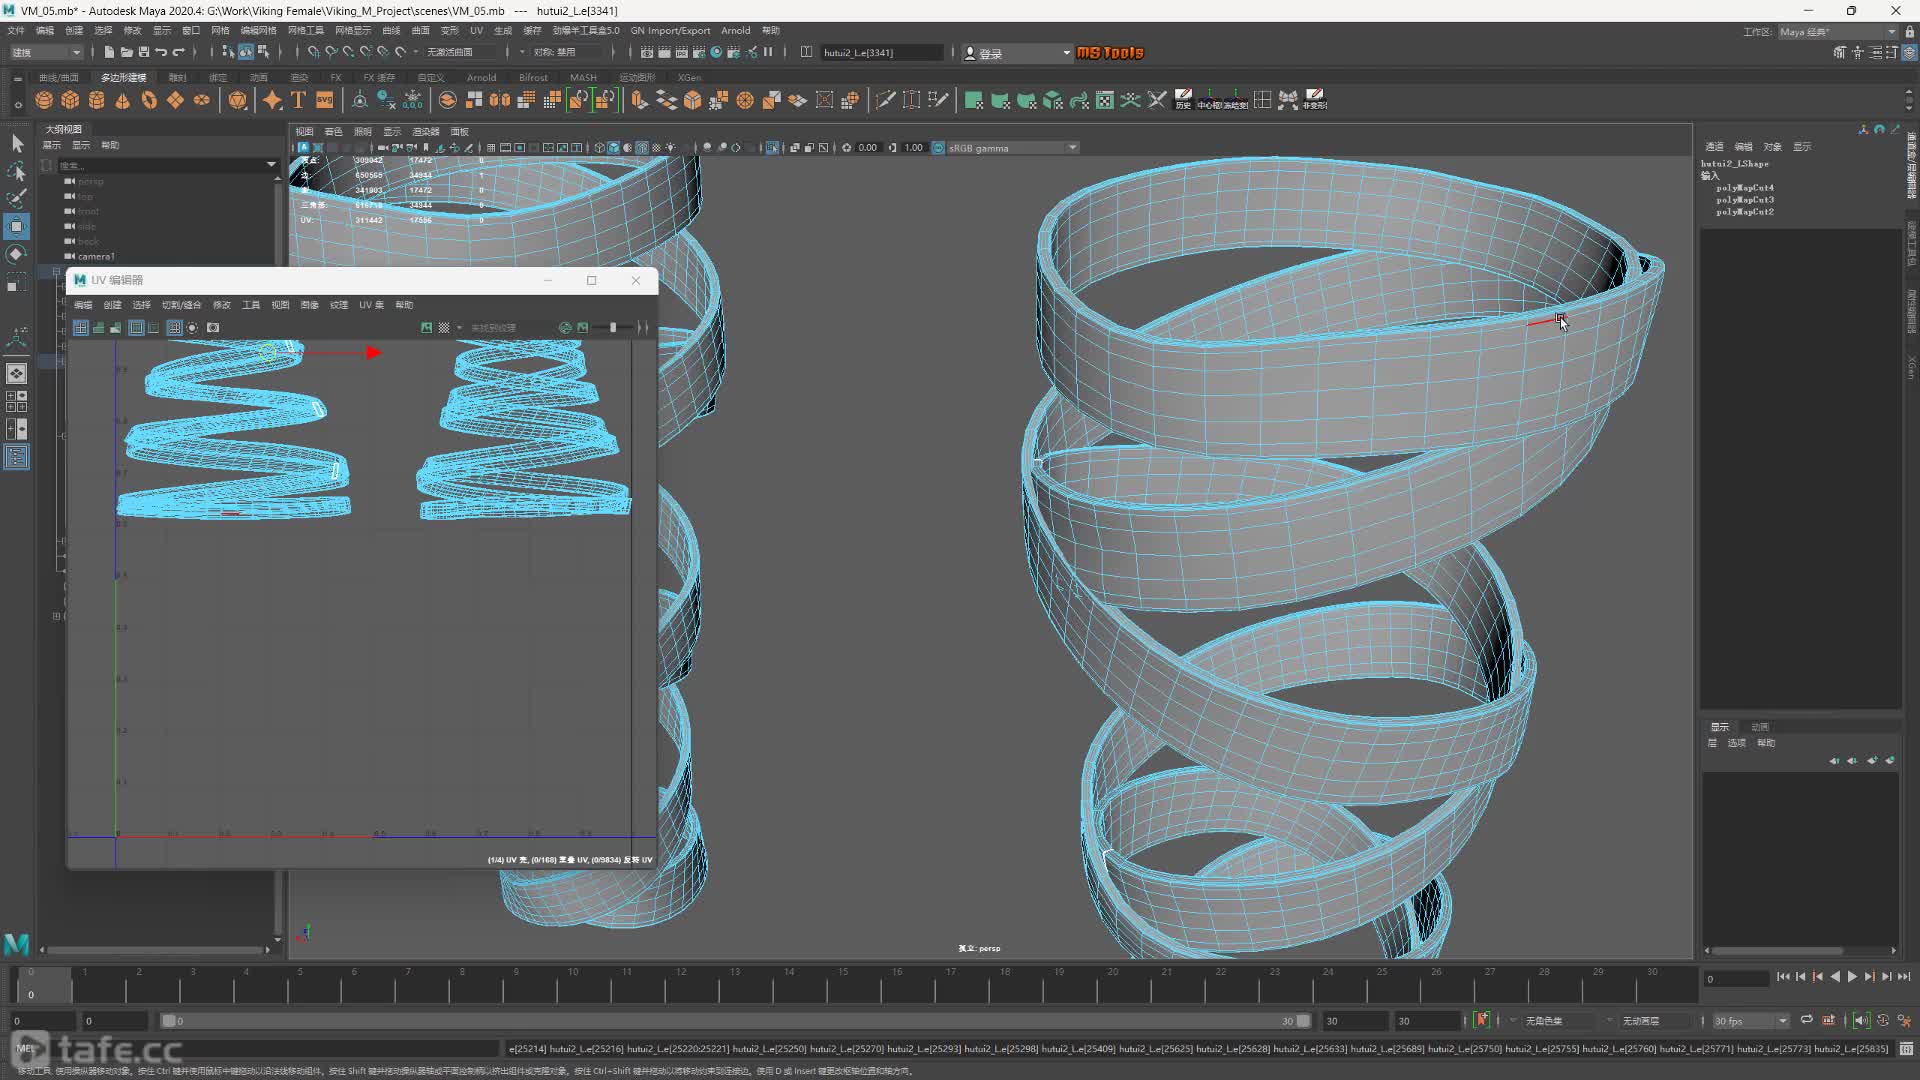The image size is (1920, 1080).
Task: Click the Mirror shelf icon
Action: [x=500, y=100]
